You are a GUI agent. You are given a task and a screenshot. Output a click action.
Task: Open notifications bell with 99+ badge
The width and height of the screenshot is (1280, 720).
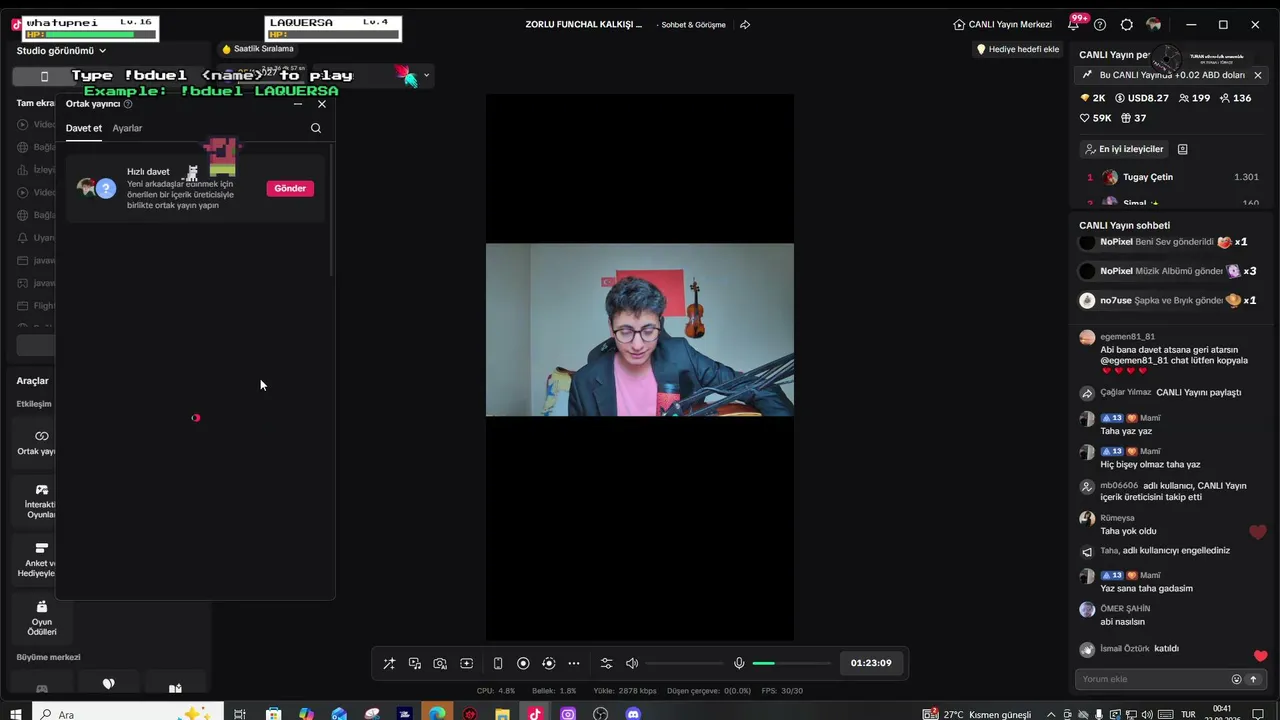click(1073, 24)
